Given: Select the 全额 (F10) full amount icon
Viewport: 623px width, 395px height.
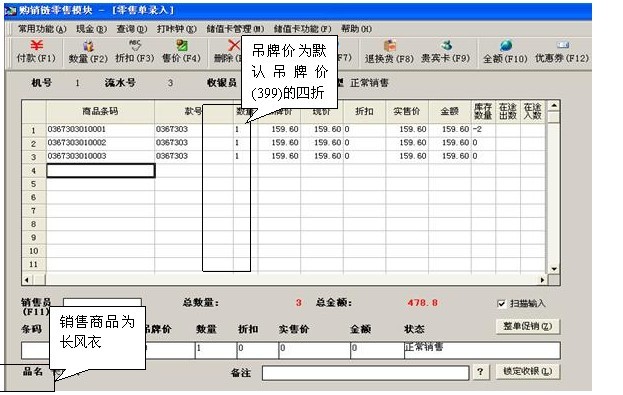Looking at the screenshot, I should point(505,52).
